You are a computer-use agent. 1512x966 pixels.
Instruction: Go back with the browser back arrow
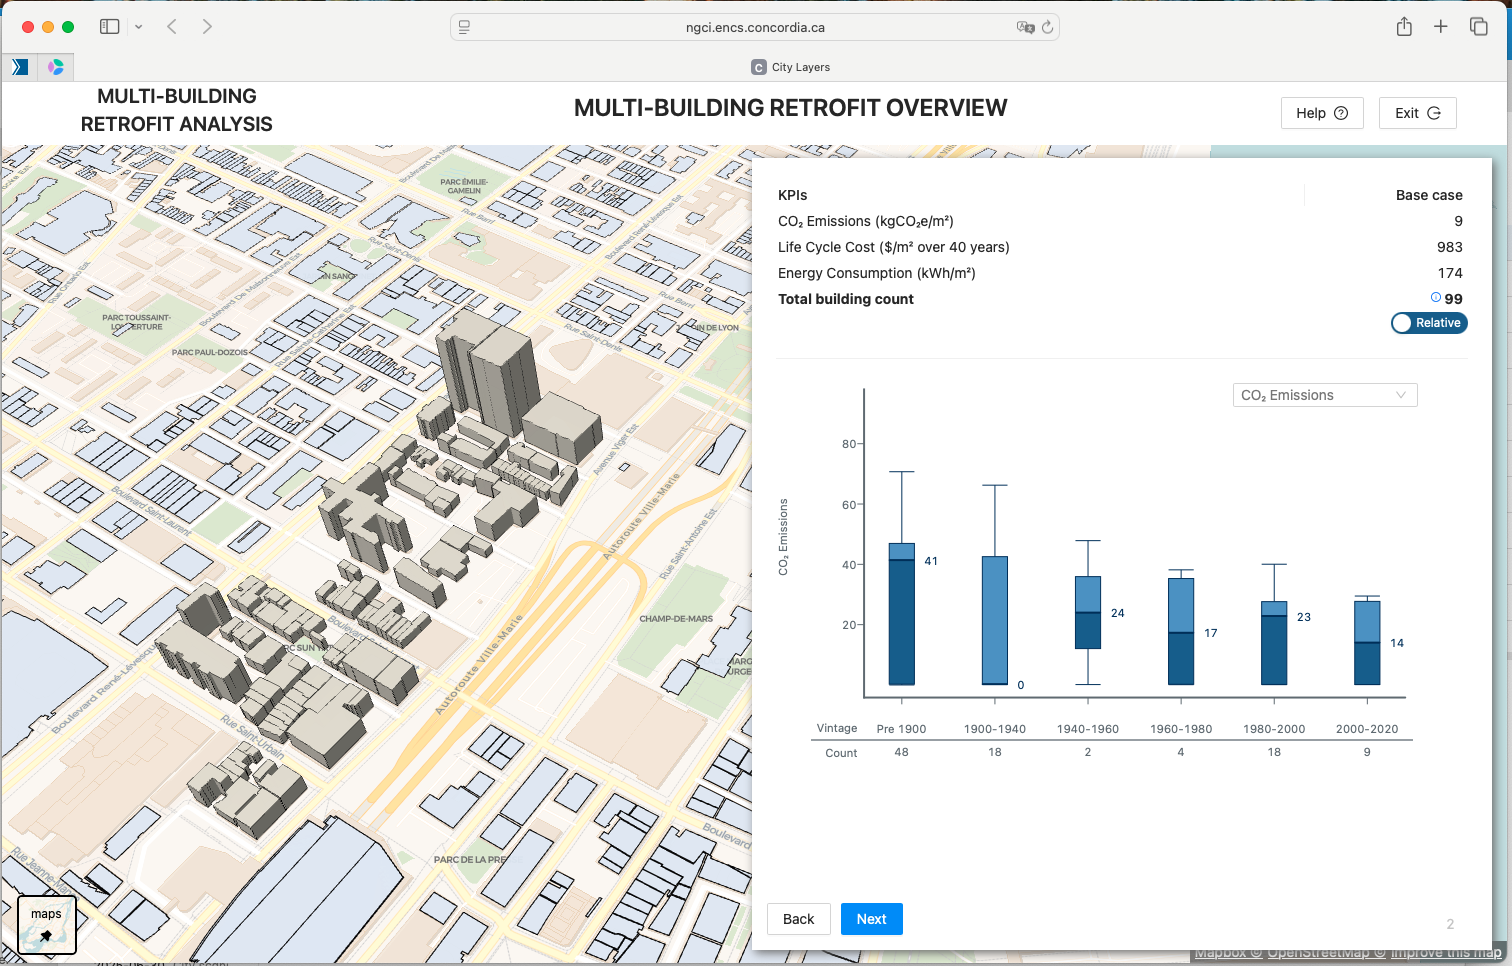(172, 27)
